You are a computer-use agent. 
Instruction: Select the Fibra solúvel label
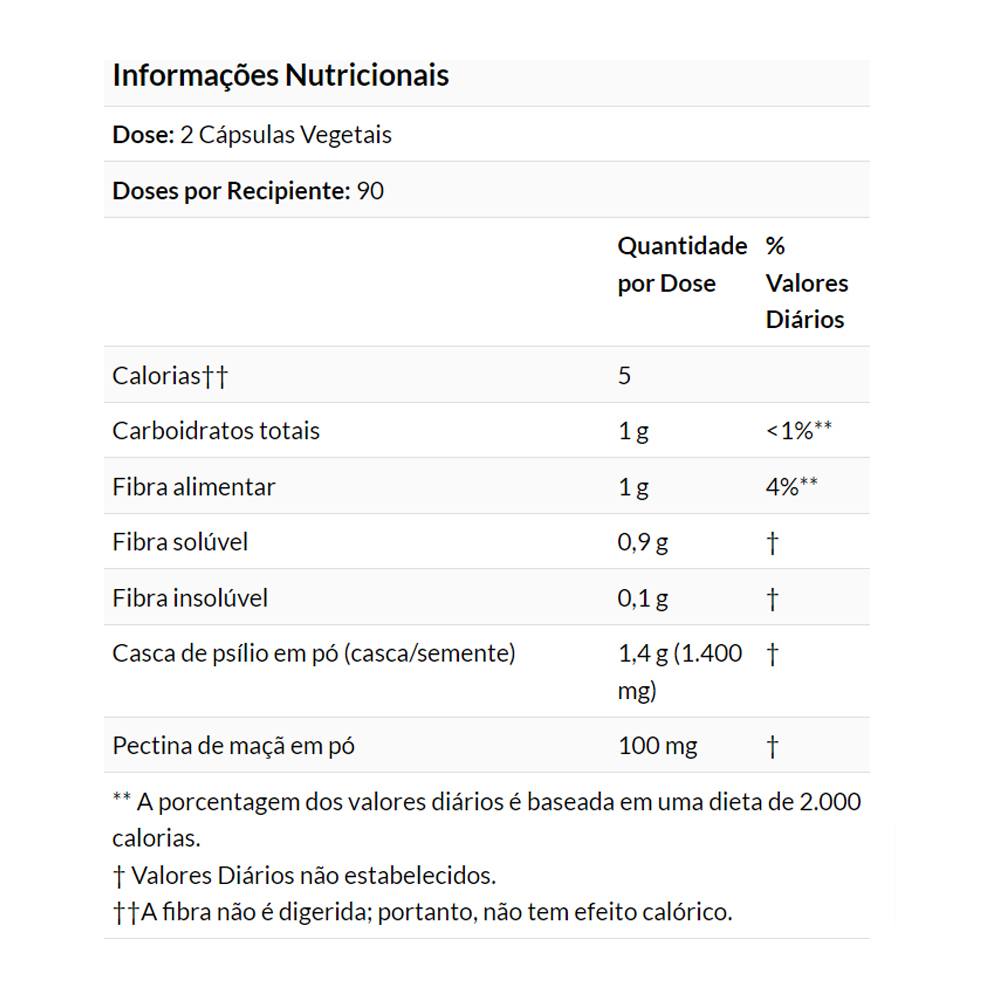click(x=180, y=542)
